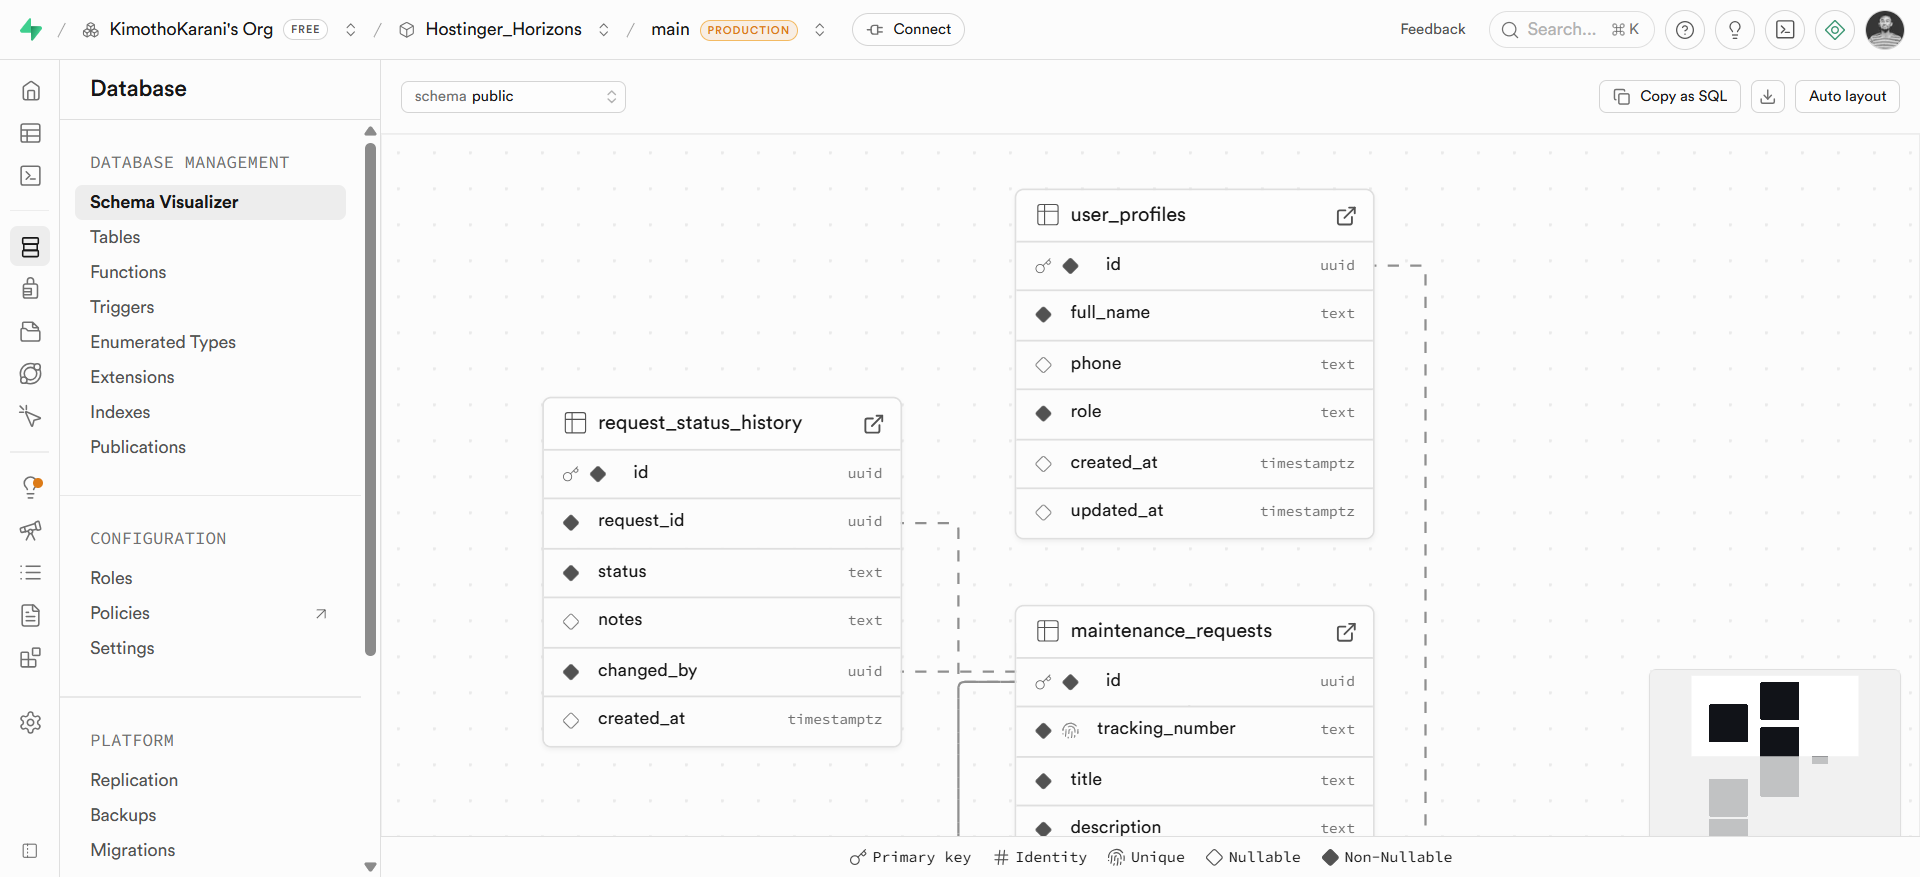Open Advisors lightbulb icon in sidebar
1920x877 pixels.
[x=31, y=487]
